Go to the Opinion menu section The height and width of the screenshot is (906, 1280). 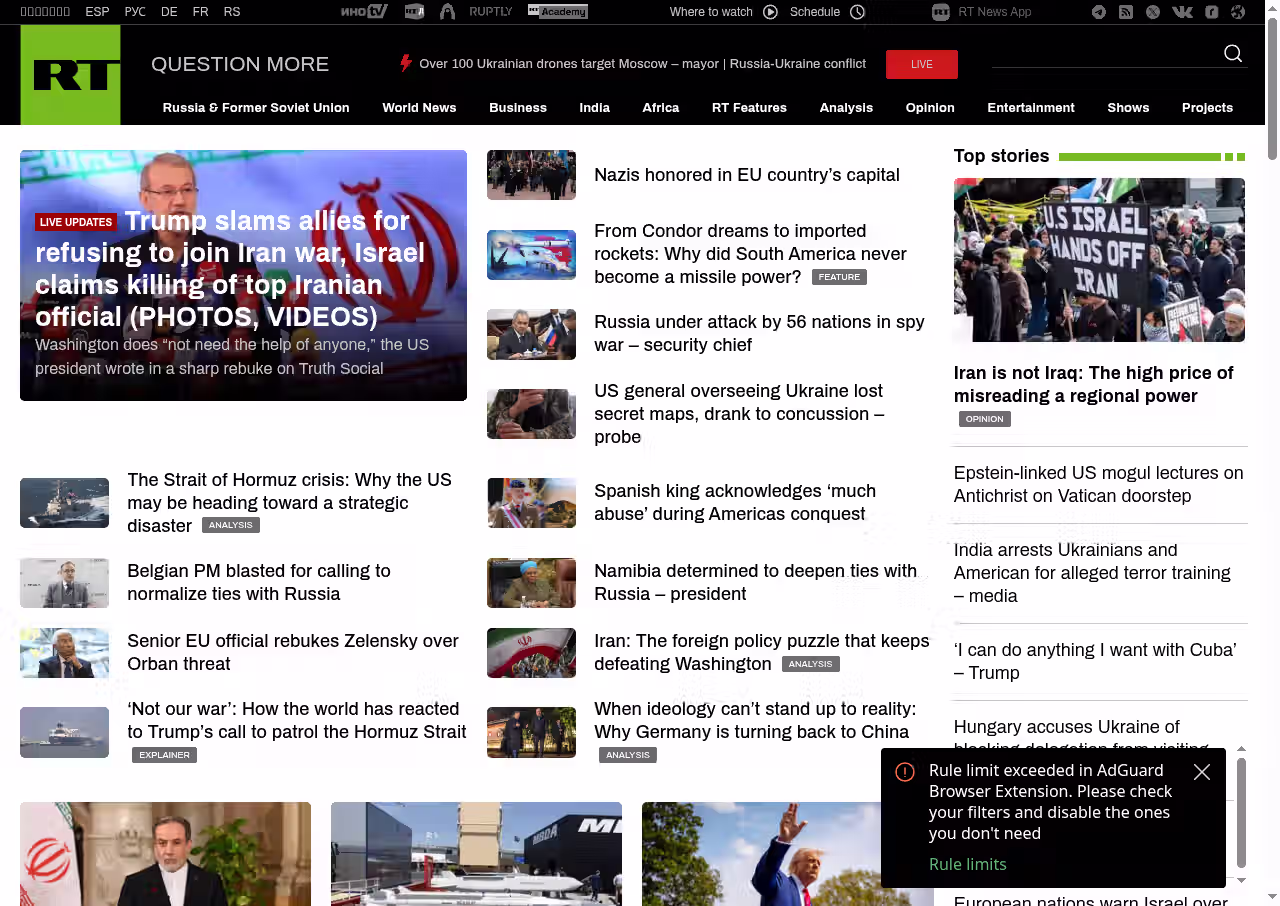pyautogui.click(x=930, y=108)
